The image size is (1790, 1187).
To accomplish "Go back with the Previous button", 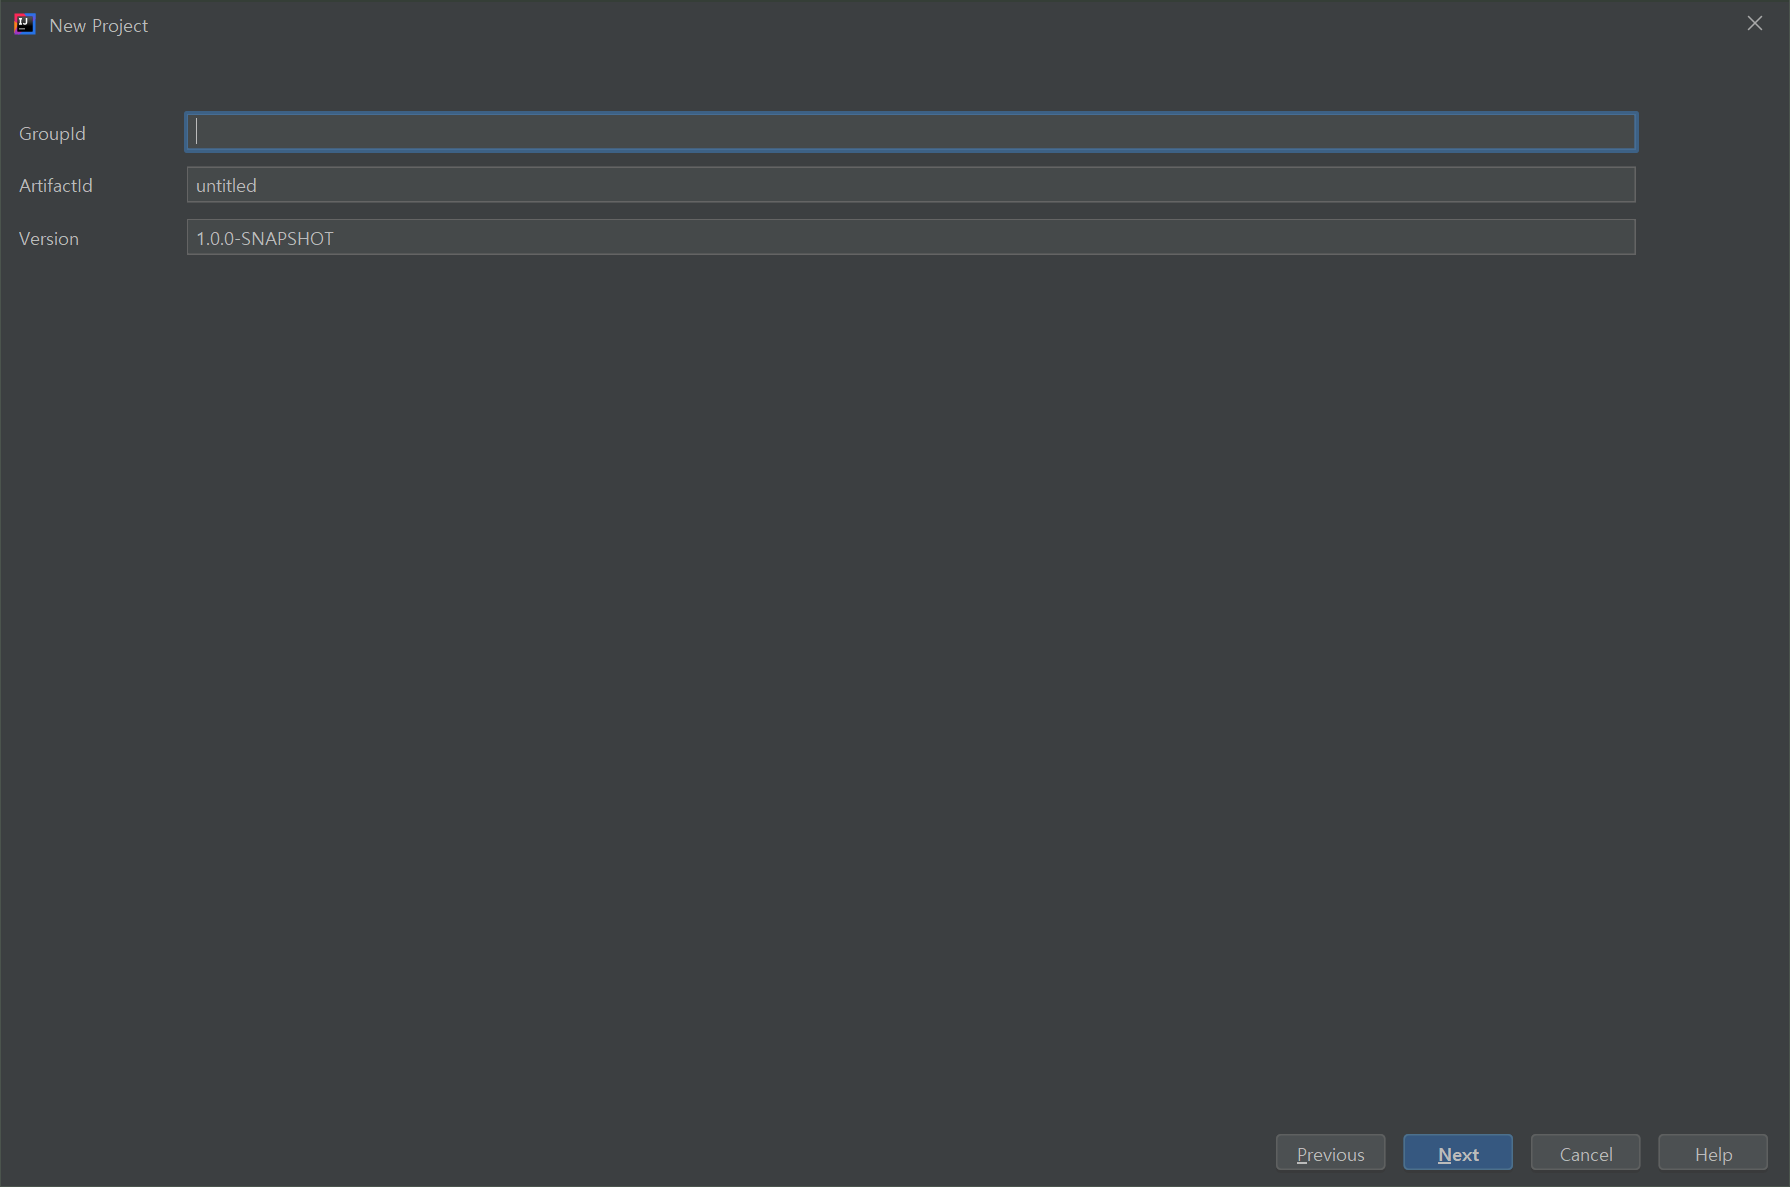I will click(x=1330, y=1153).
